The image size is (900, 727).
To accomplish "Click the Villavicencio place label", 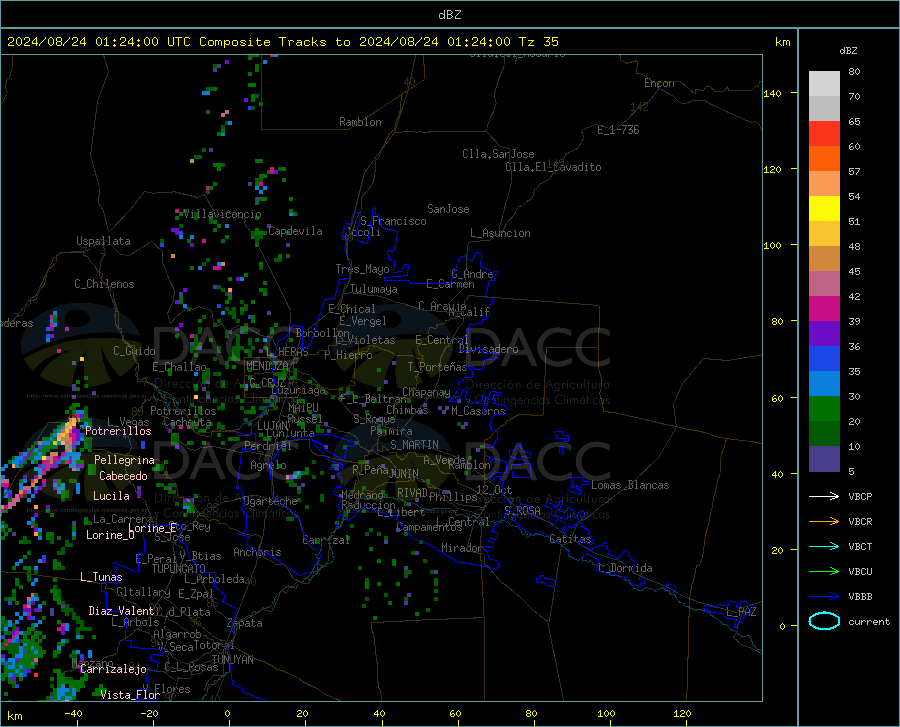I will click(x=222, y=214).
